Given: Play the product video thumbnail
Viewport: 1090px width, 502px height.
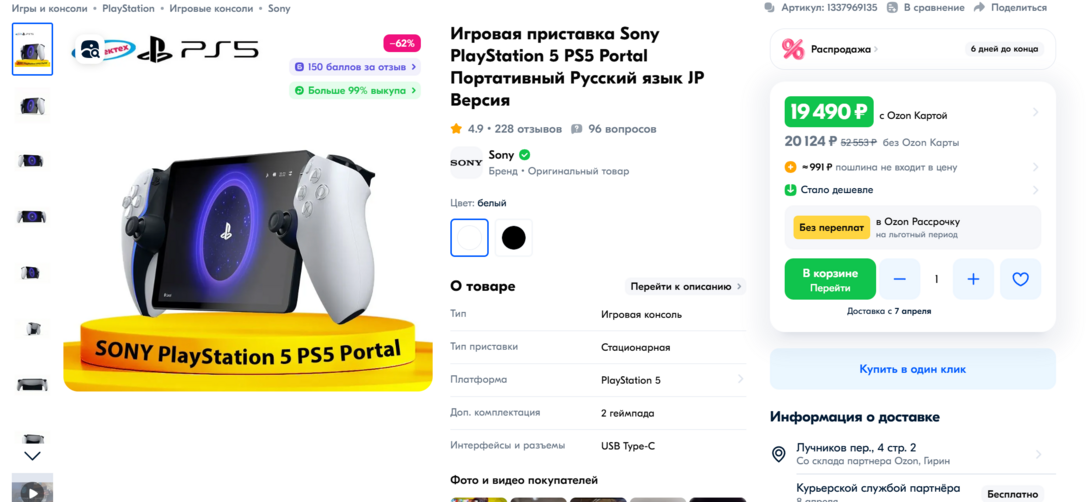Looking at the screenshot, I should [x=32, y=489].
